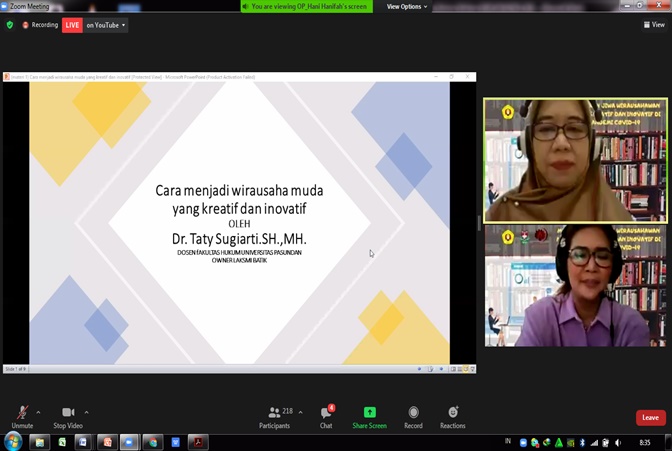672x451 pixels.
Task: Click the Adobe PDF taskbar icon
Action: point(198,442)
